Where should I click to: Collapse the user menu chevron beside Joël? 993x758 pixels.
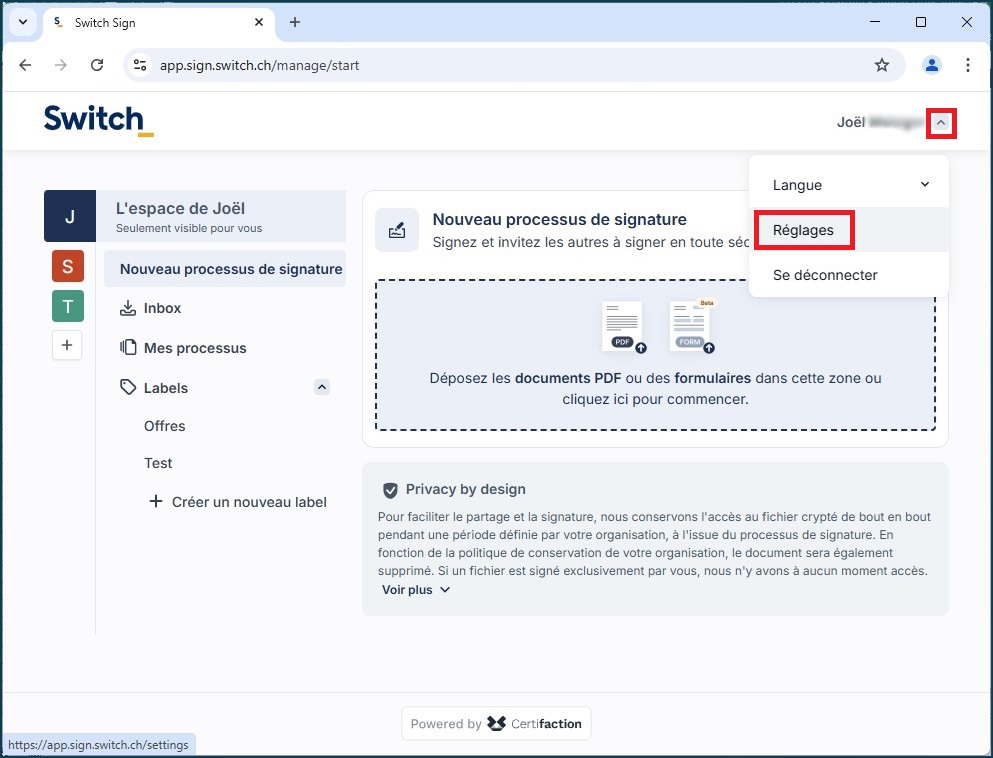click(941, 123)
